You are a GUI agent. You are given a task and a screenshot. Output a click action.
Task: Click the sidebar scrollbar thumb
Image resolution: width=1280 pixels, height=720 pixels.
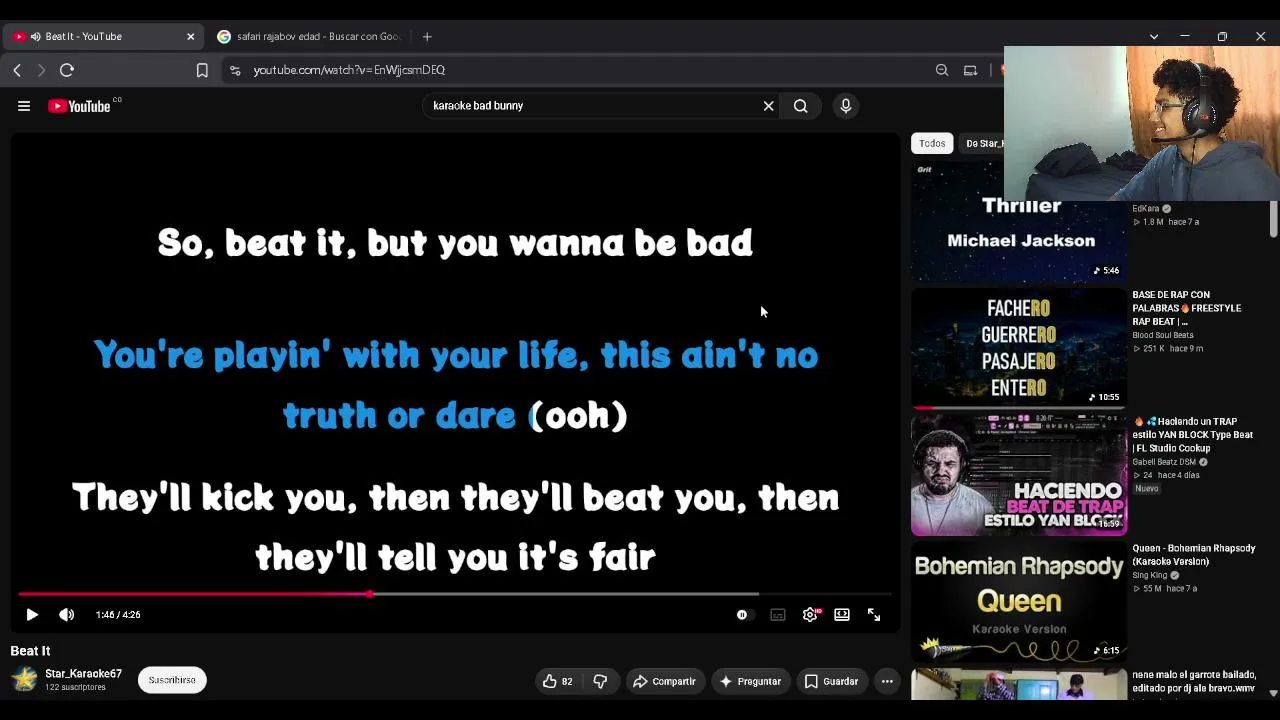click(1273, 219)
